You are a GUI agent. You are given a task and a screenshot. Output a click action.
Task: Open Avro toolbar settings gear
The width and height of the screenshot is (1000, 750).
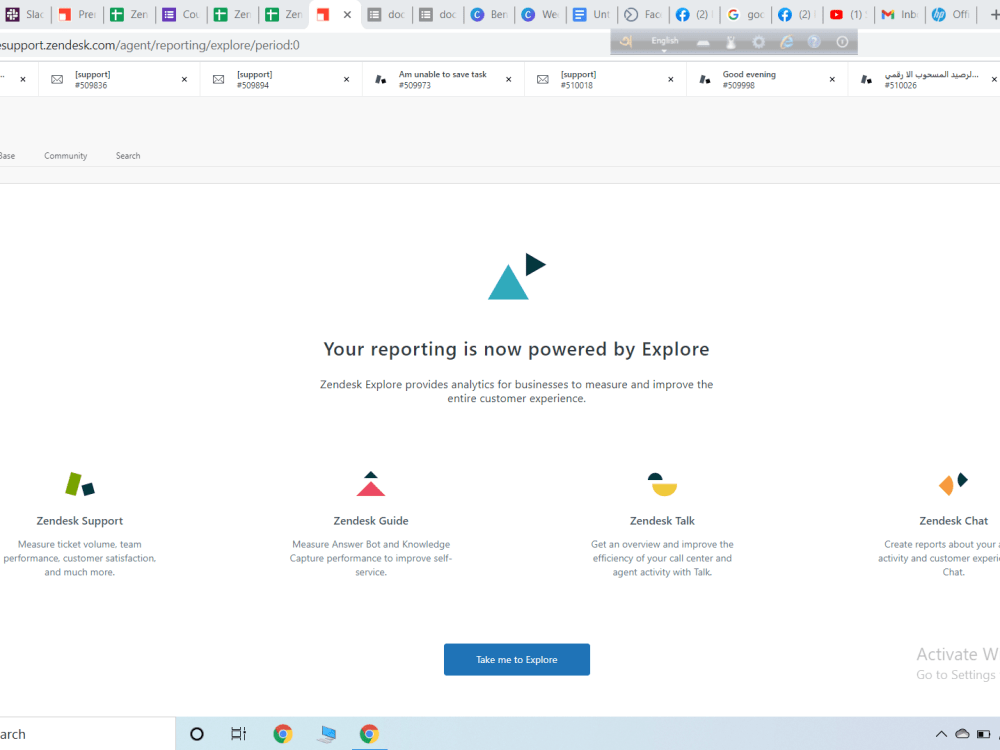758,43
